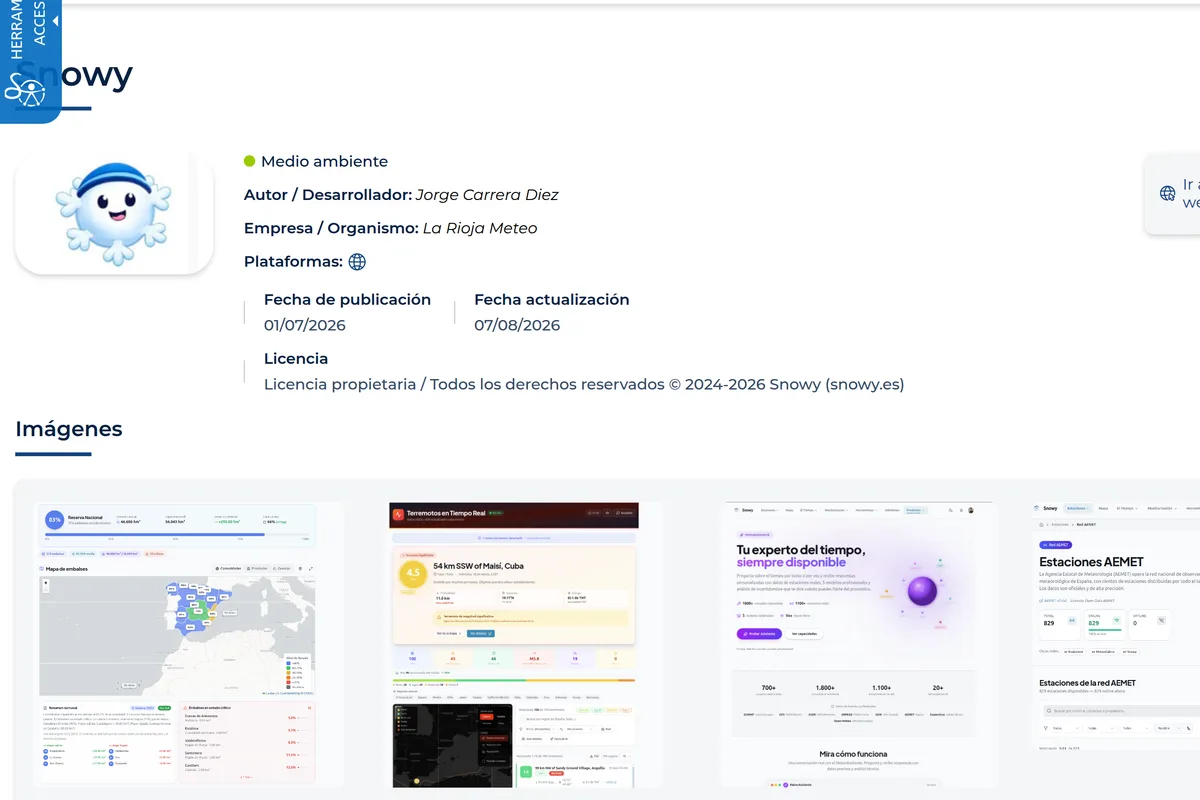Screen dimensions: 1200x800
Task: Click the Snowy page title
Action: [75, 75]
